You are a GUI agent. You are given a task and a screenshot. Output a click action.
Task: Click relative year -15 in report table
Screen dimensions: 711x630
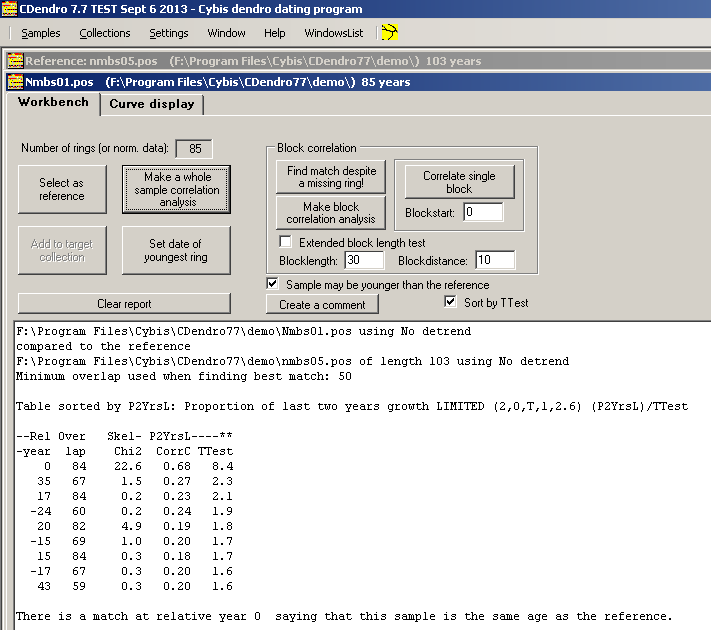pyautogui.click(x=41, y=541)
